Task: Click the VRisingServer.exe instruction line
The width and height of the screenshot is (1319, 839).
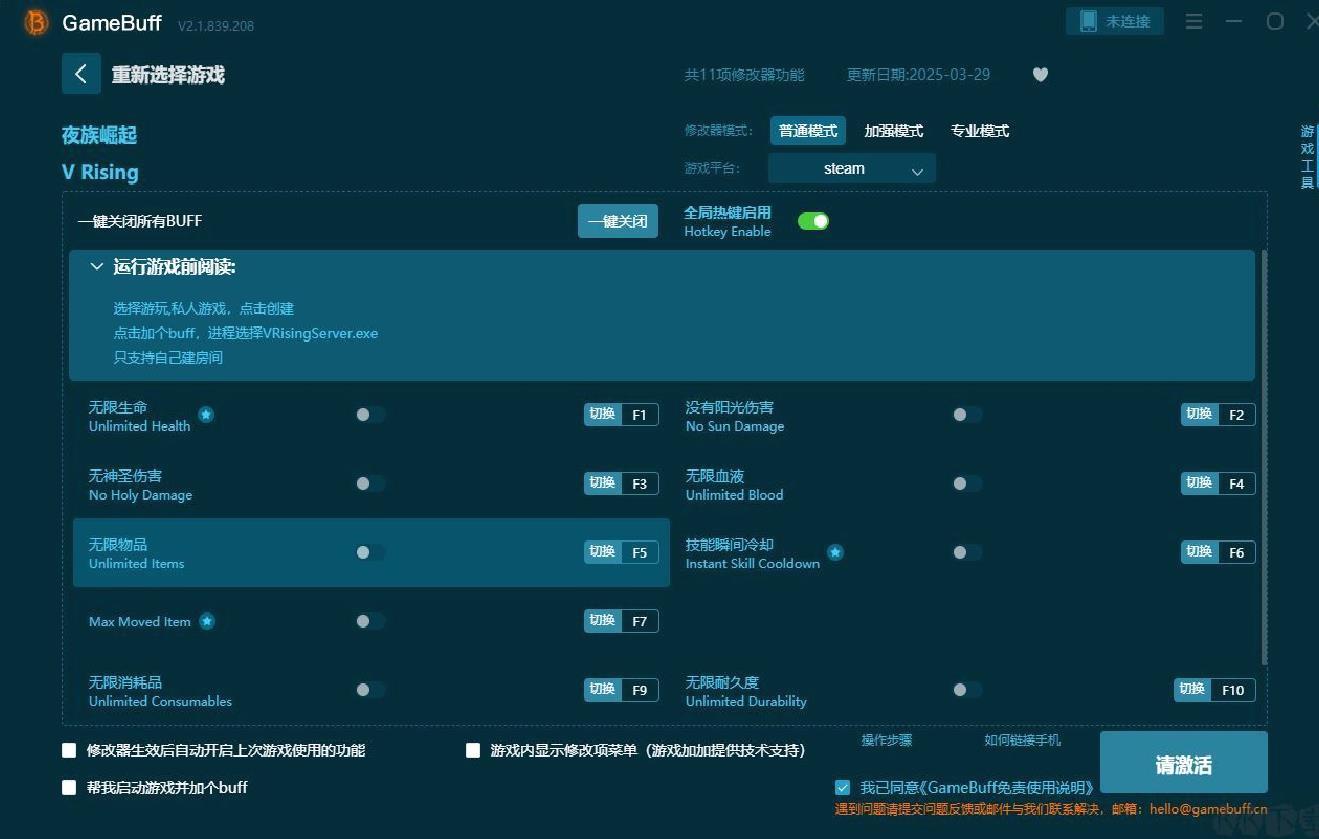Action: pos(246,333)
